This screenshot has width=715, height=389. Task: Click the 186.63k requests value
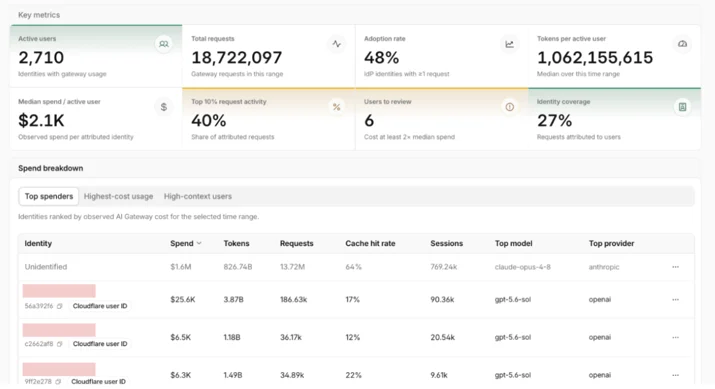coord(293,300)
